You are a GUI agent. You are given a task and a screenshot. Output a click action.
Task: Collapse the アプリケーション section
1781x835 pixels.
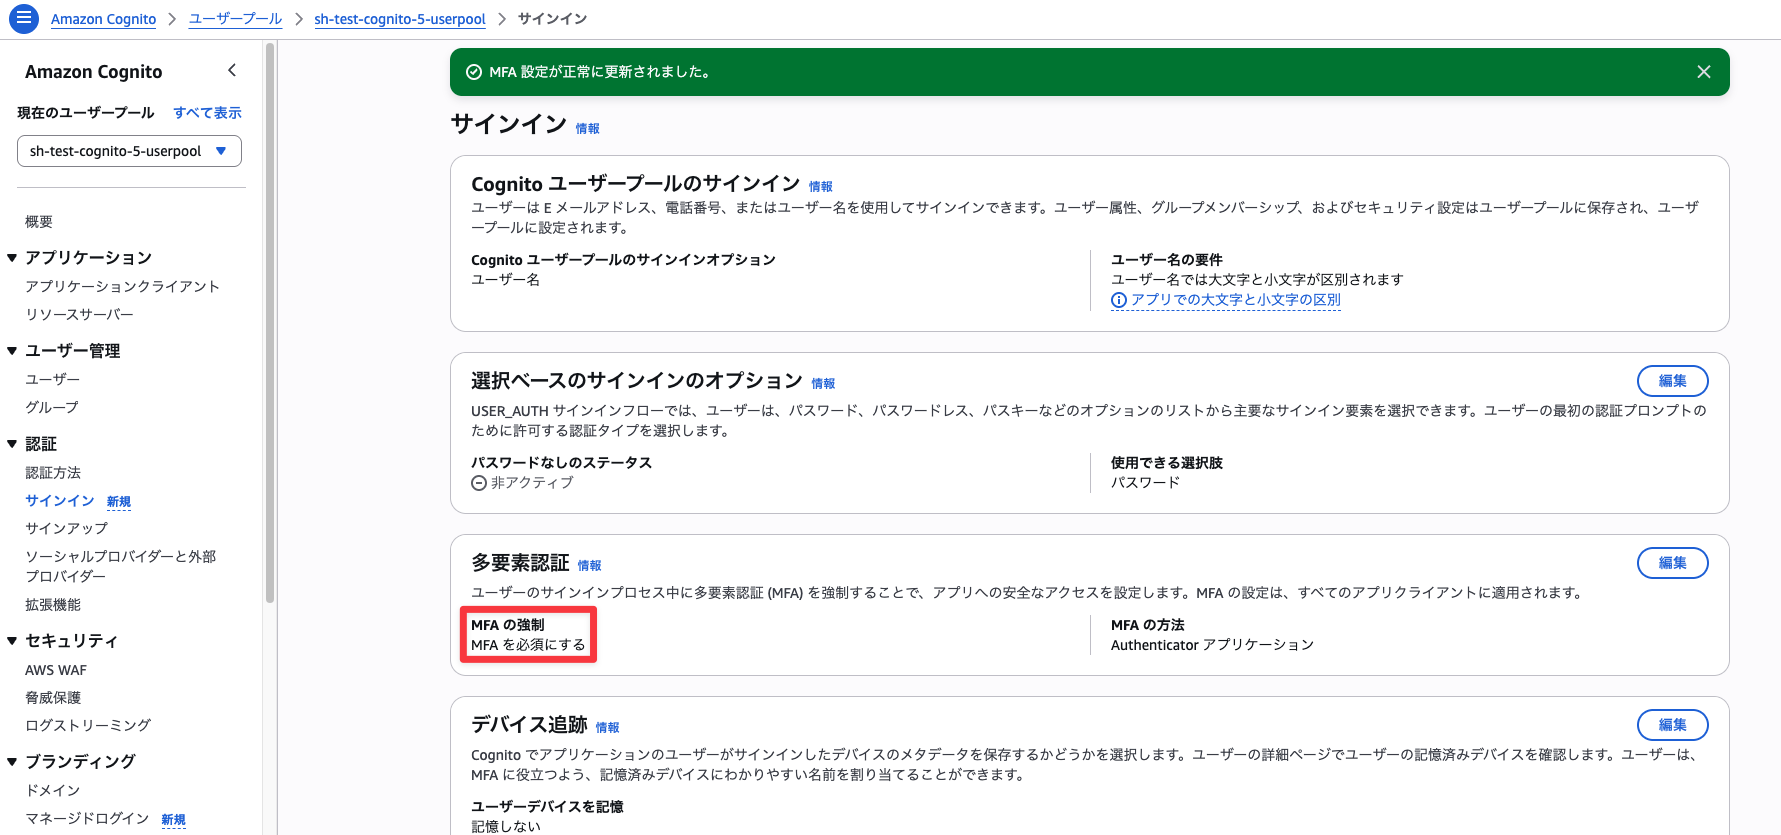pyautogui.click(x=12, y=258)
